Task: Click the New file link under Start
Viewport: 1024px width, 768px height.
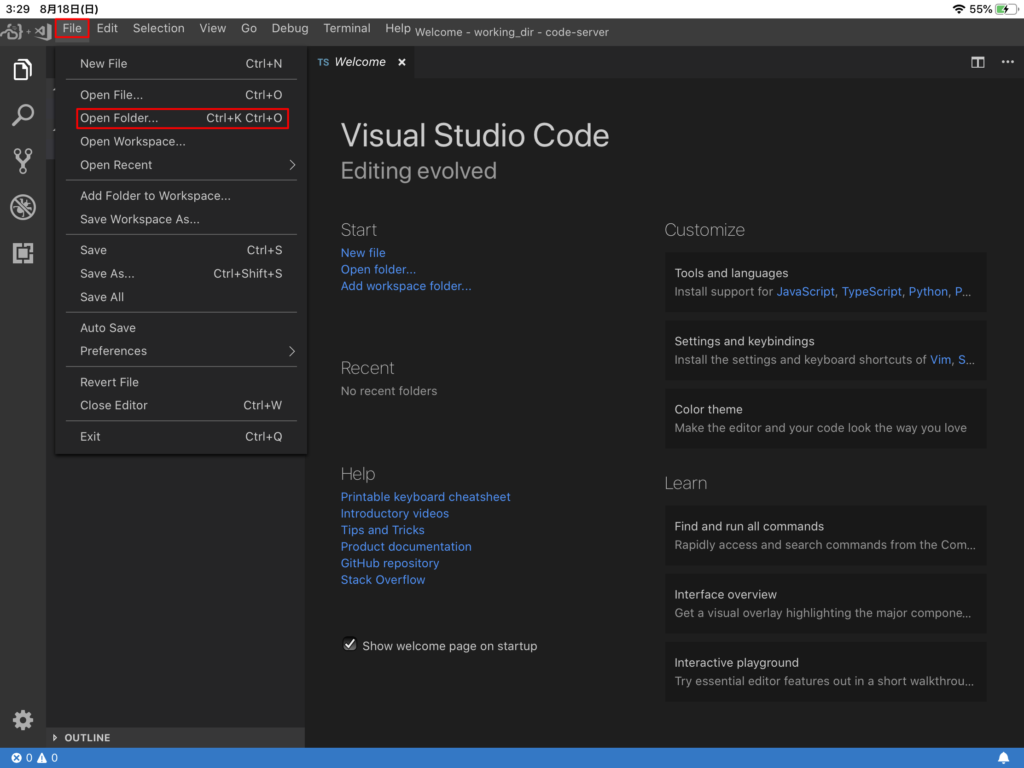Action: (x=363, y=253)
